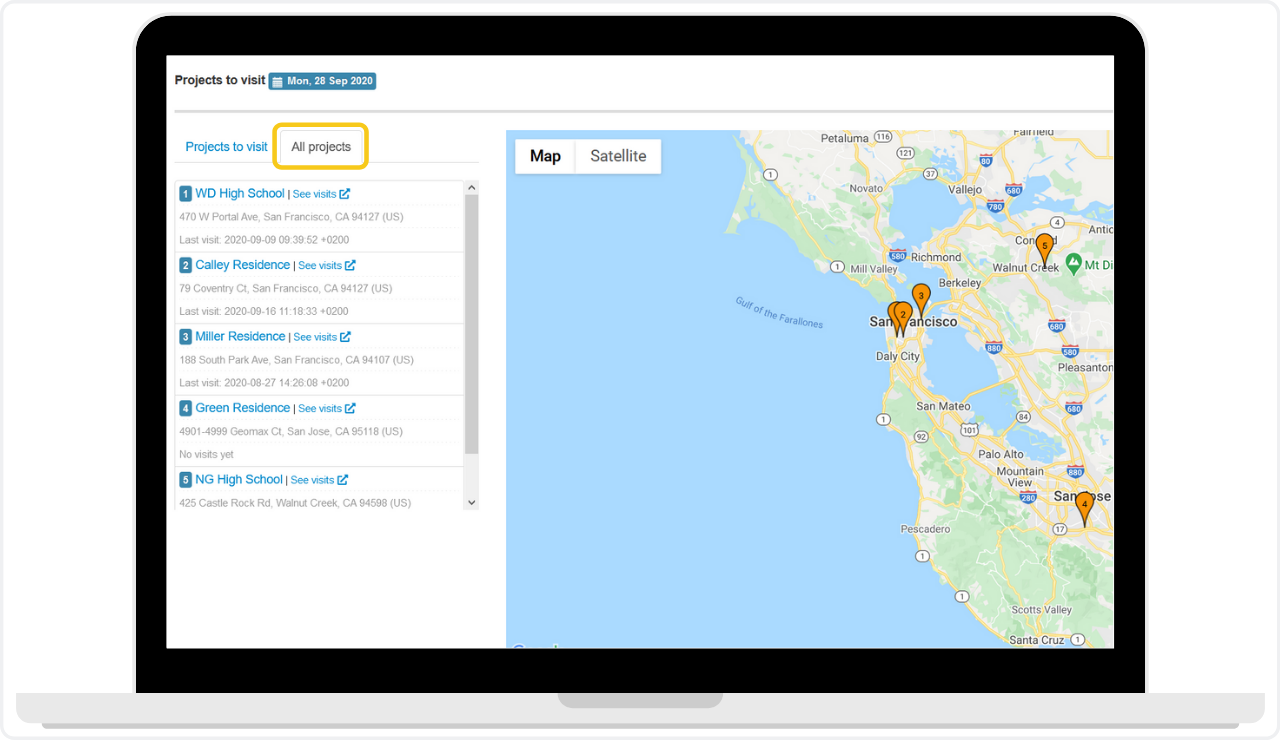Viewport: 1280px width, 740px height.
Task: Switch to the Projects to visit tab
Action: [x=226, y=147]
